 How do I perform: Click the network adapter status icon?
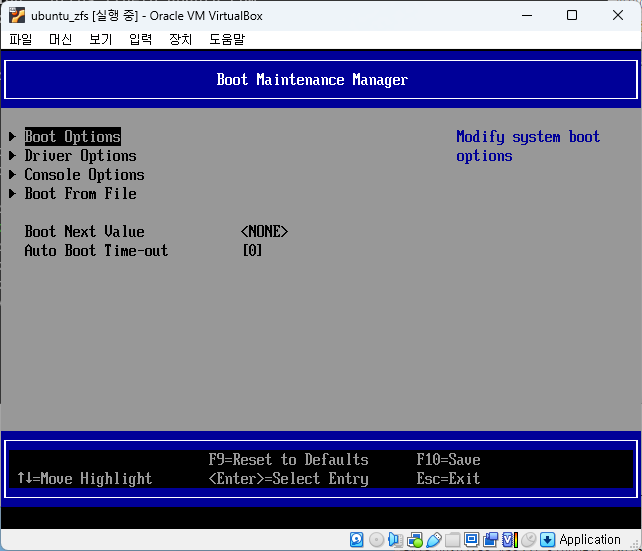(414, 539)
